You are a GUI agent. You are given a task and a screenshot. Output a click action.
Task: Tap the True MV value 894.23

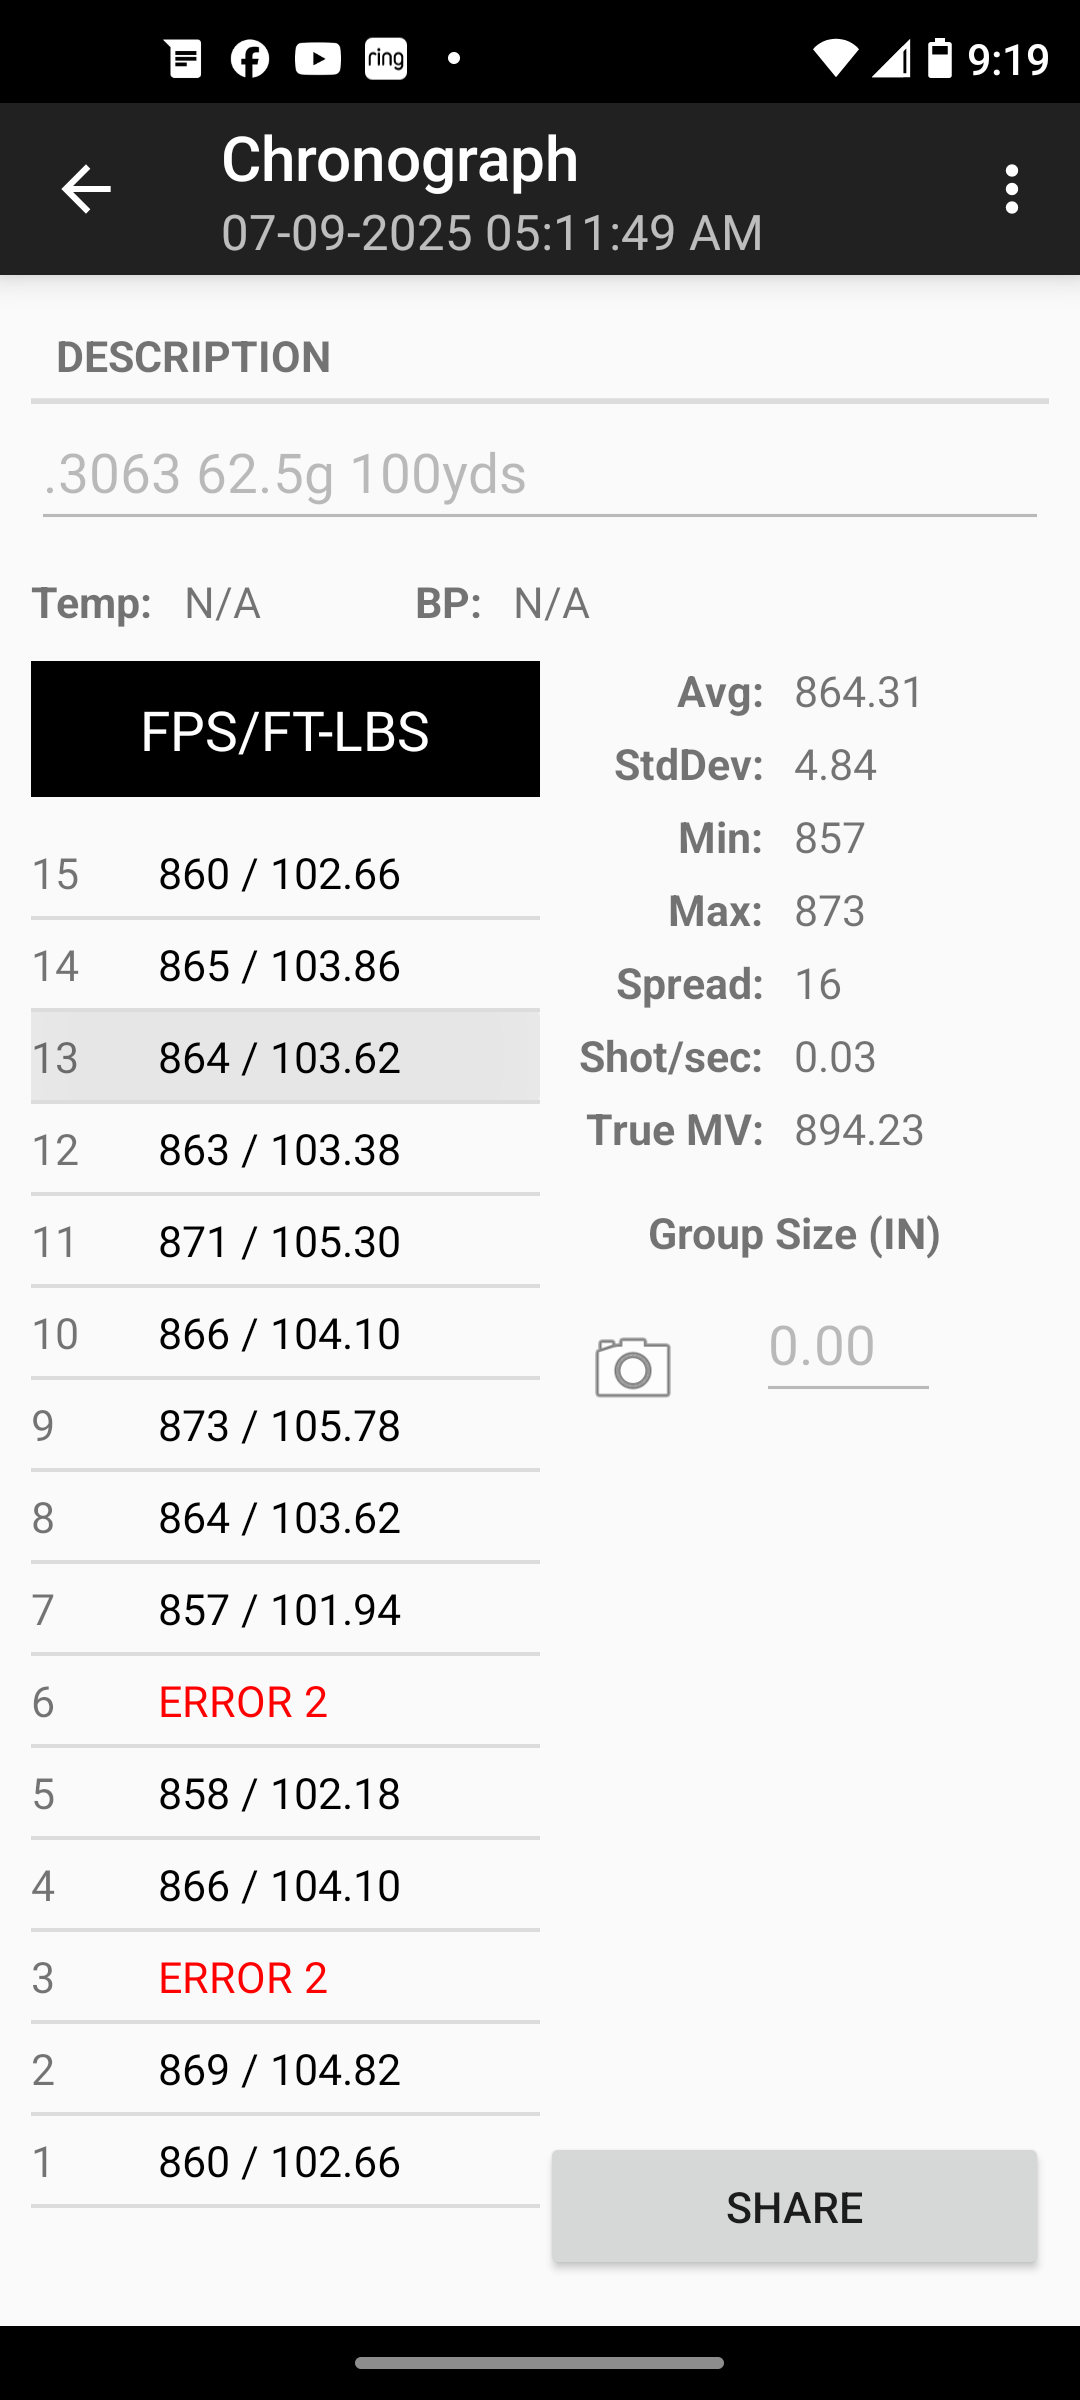coord(859,1130)
